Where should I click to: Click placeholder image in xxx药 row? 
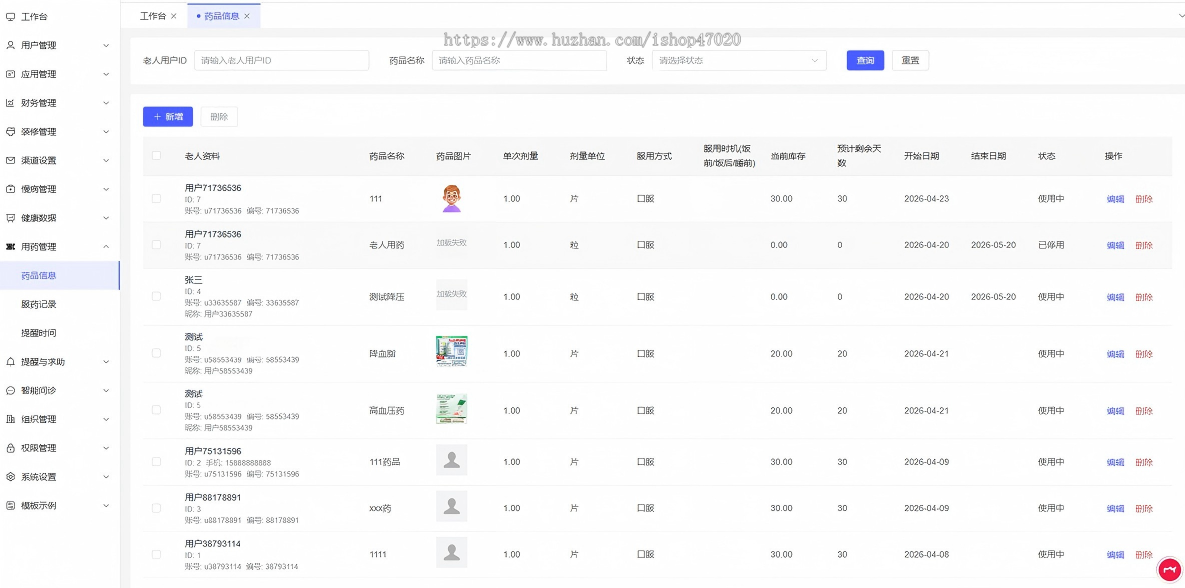tap(451, 506)
